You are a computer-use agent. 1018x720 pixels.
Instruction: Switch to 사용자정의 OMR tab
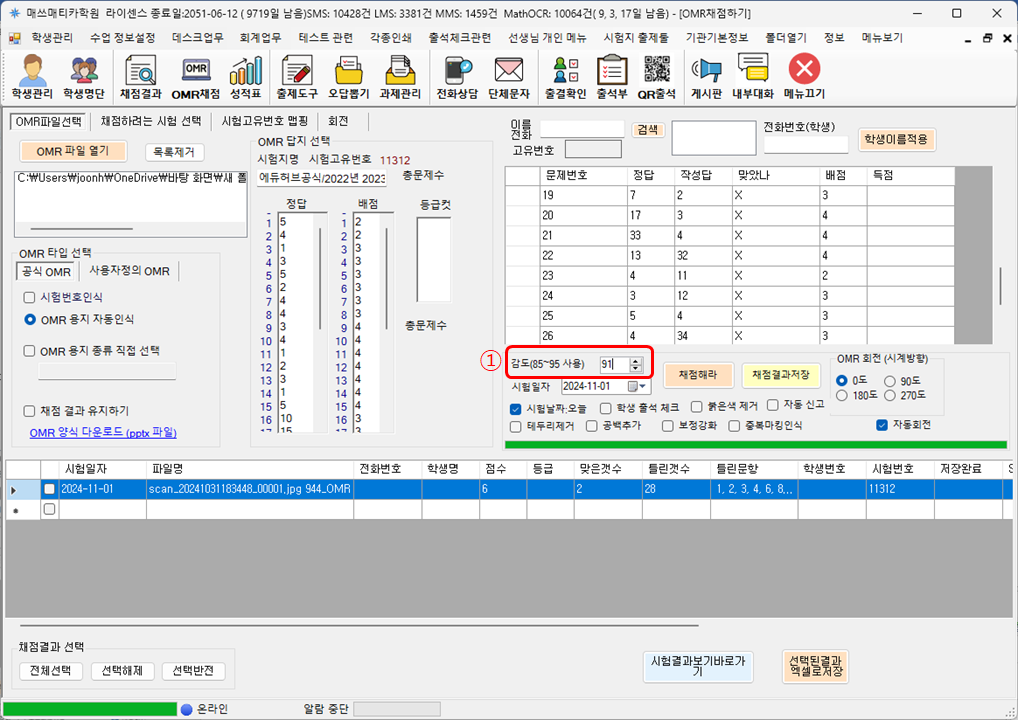129,271
